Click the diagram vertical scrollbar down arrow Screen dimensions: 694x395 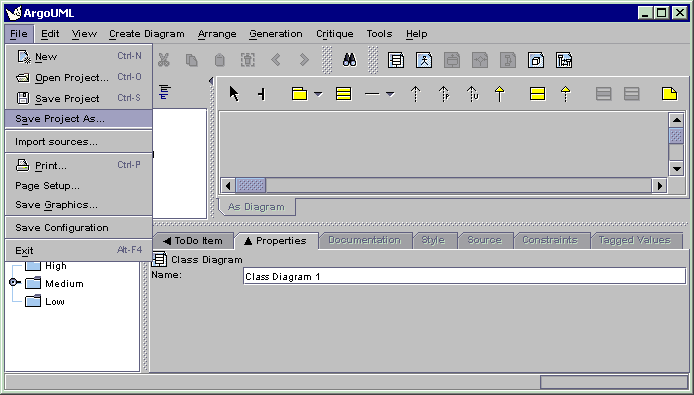point(676,168)
